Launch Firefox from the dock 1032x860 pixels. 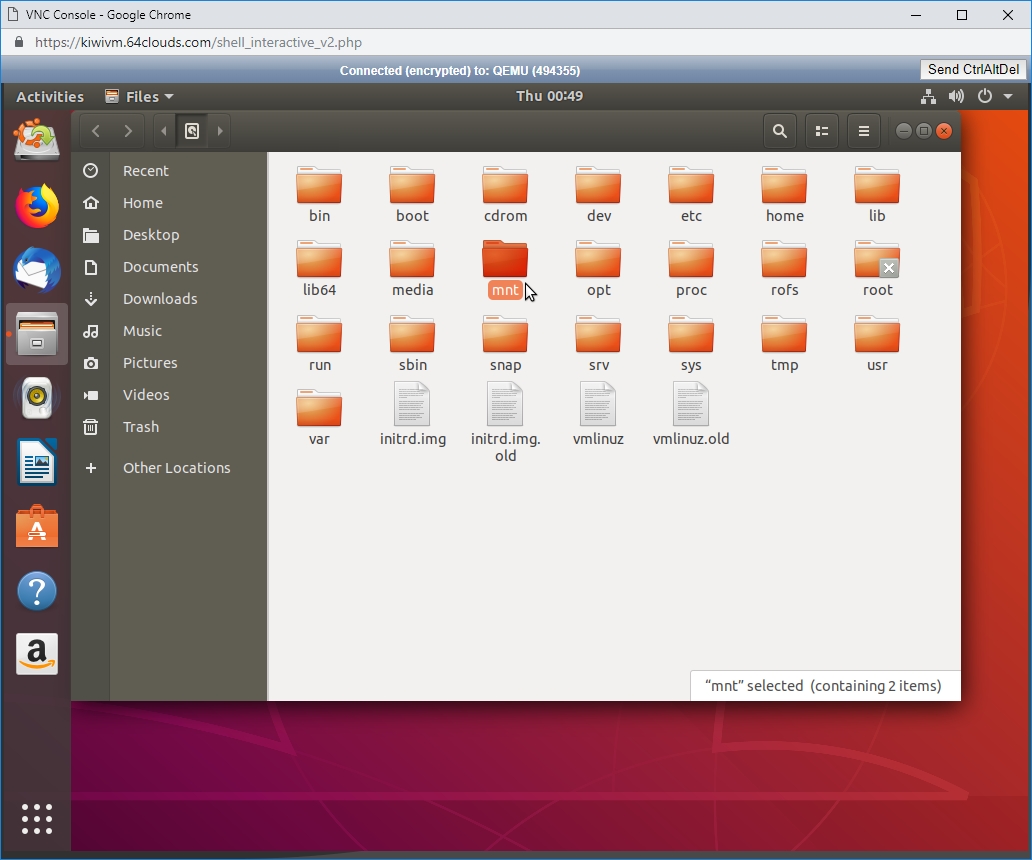37,207
